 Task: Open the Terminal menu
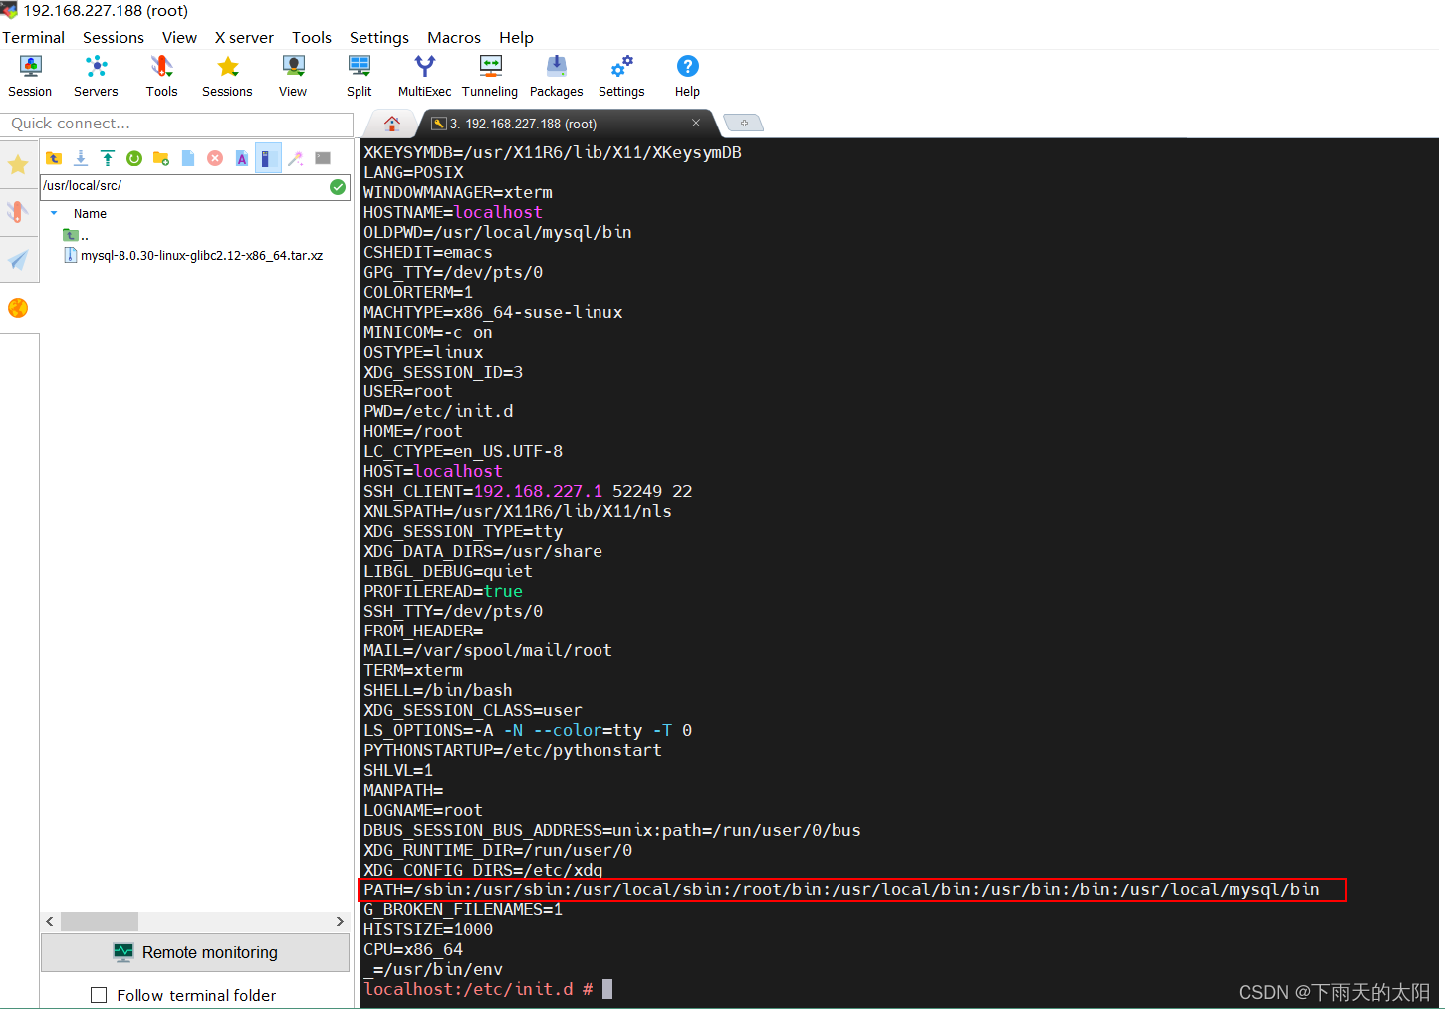(x=33, y=37)
